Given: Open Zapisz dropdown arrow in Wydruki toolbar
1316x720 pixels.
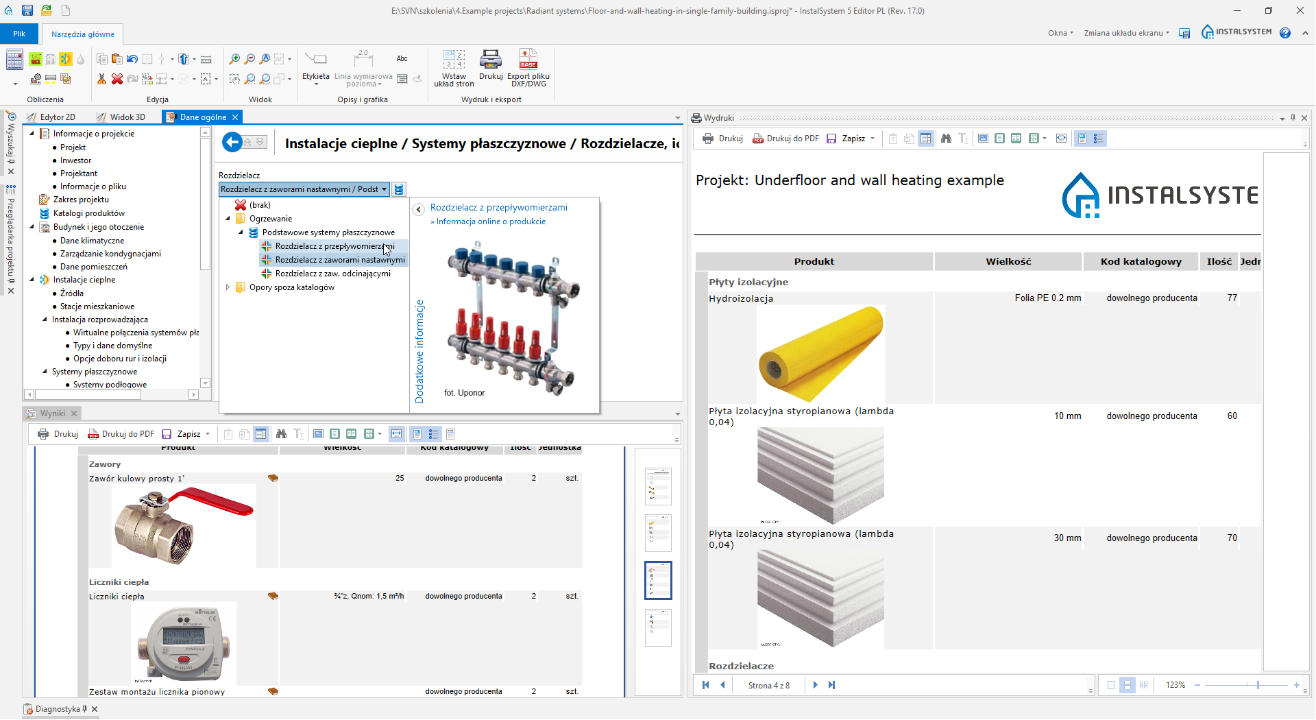Looking at the screenshot, I should 872,138.
